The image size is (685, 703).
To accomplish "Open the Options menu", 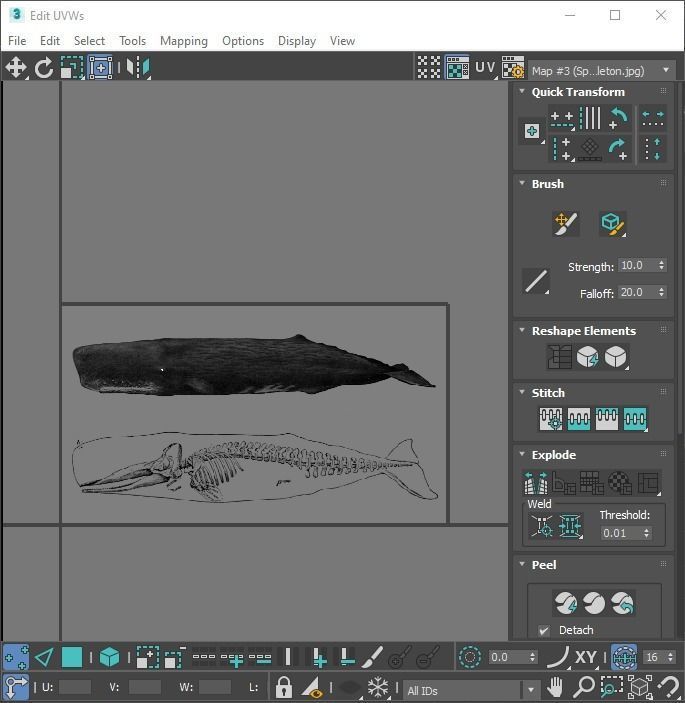I will pyautogui.click(x=243, y=41).
